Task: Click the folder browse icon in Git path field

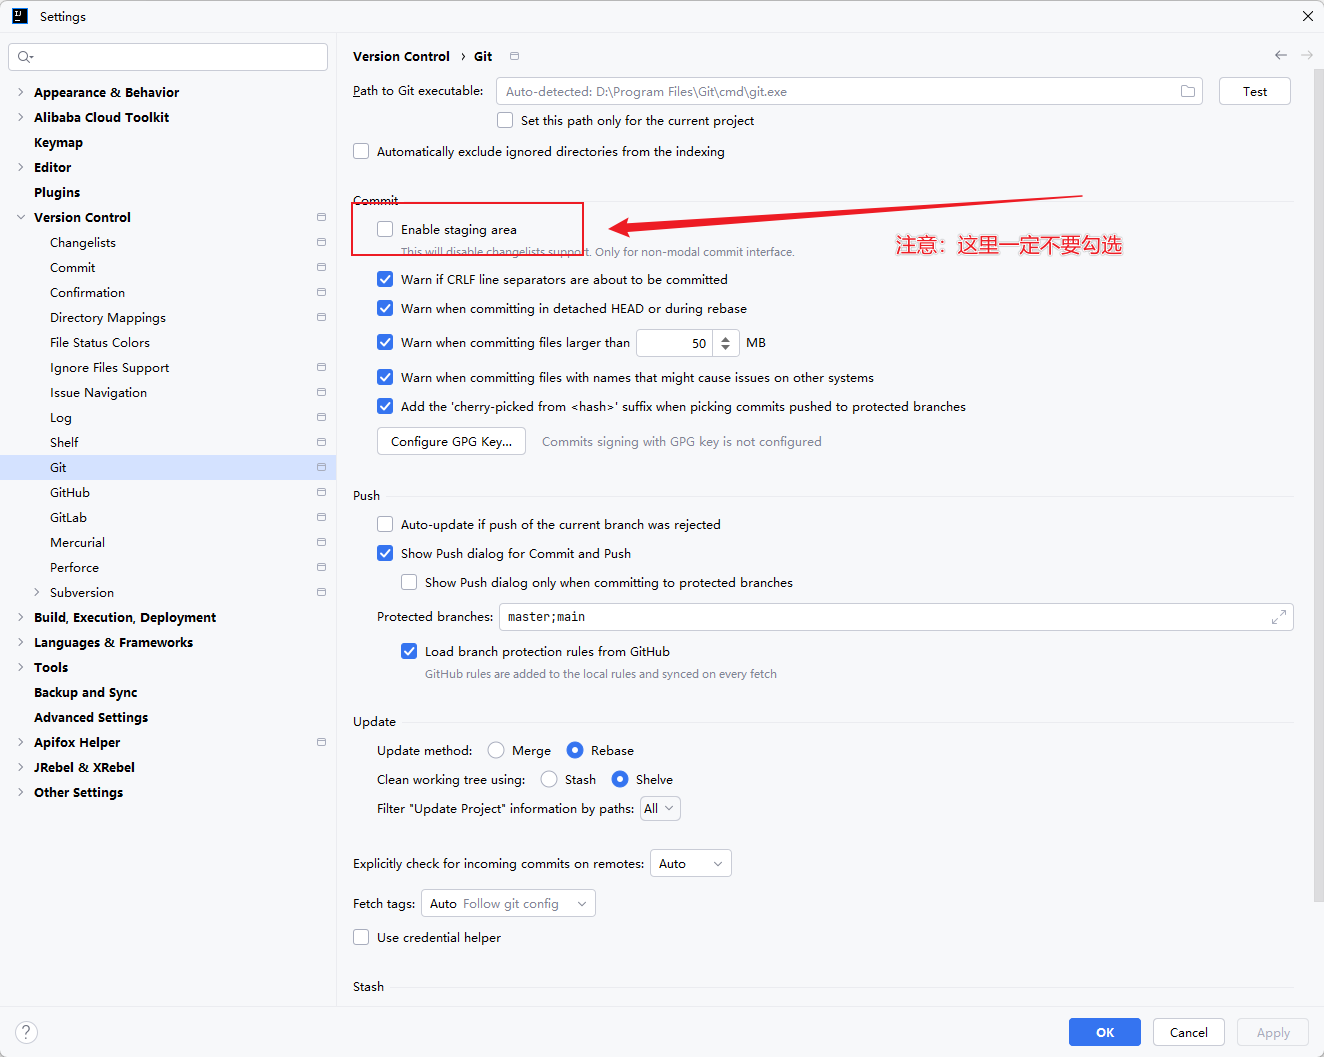Action: coord(1187,91)
